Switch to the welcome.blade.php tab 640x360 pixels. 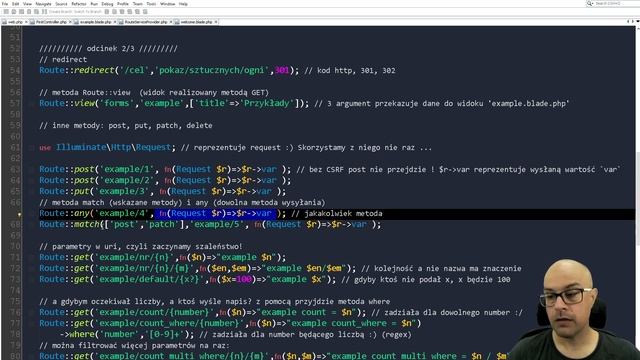click(196, 22)
